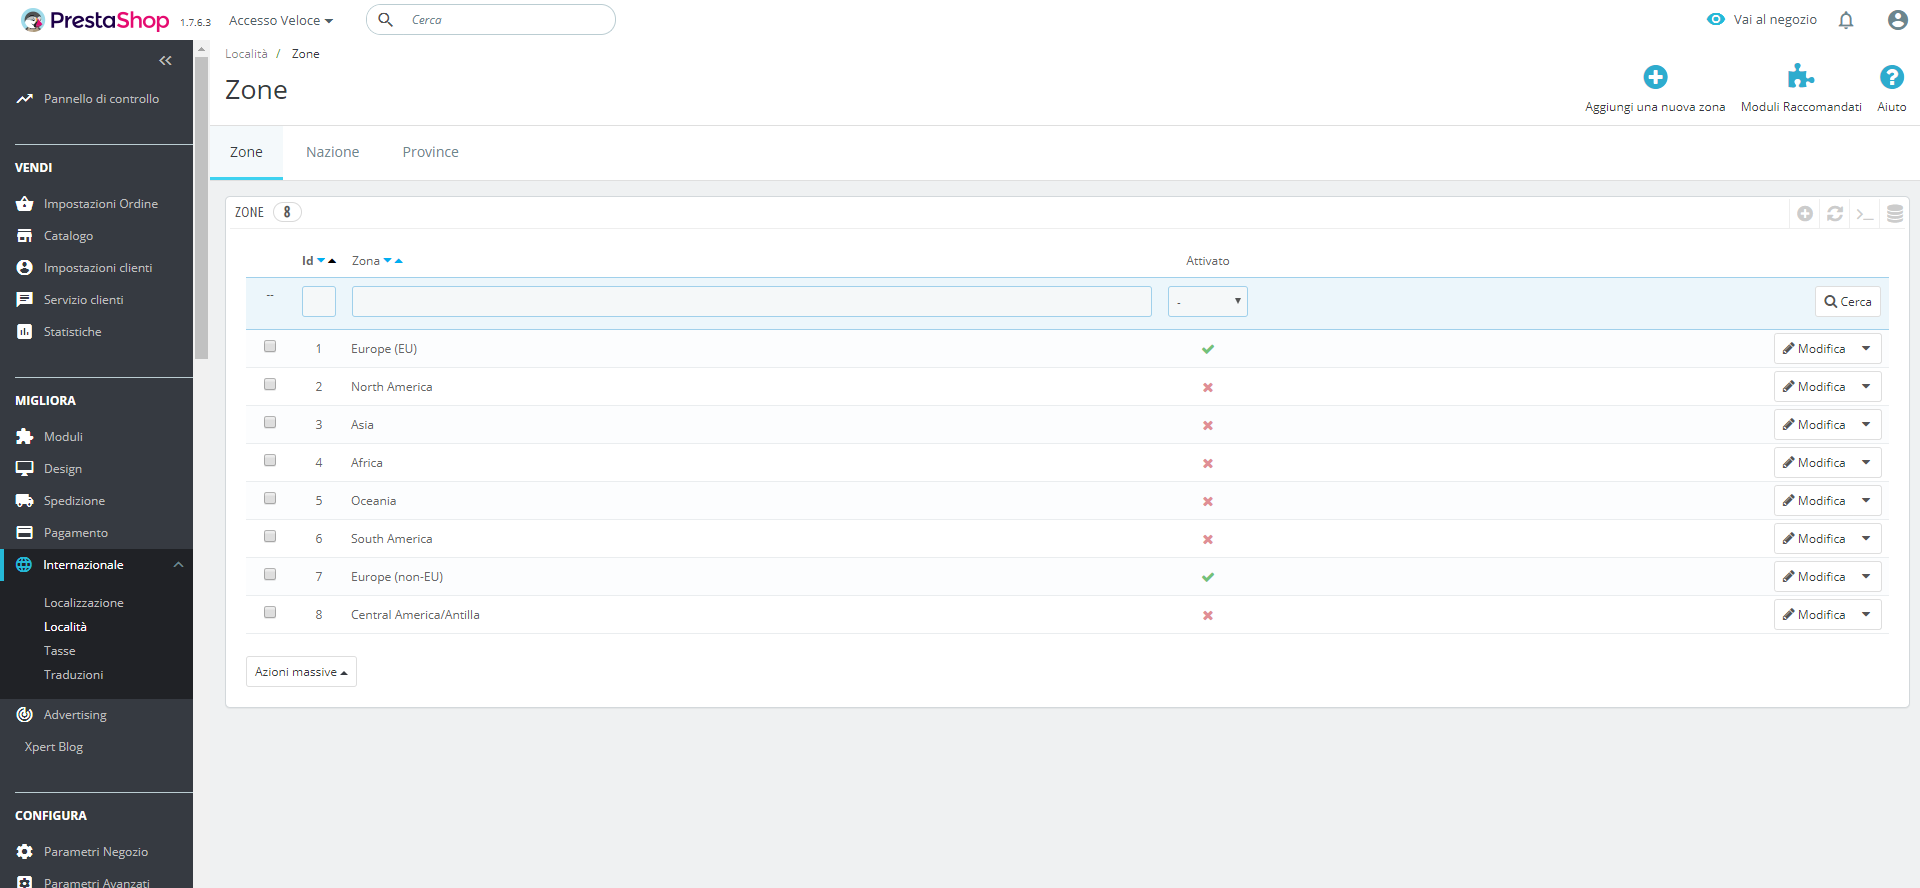
Task: Select the Europe (EU) row checkbox
Action: point(270,346)
